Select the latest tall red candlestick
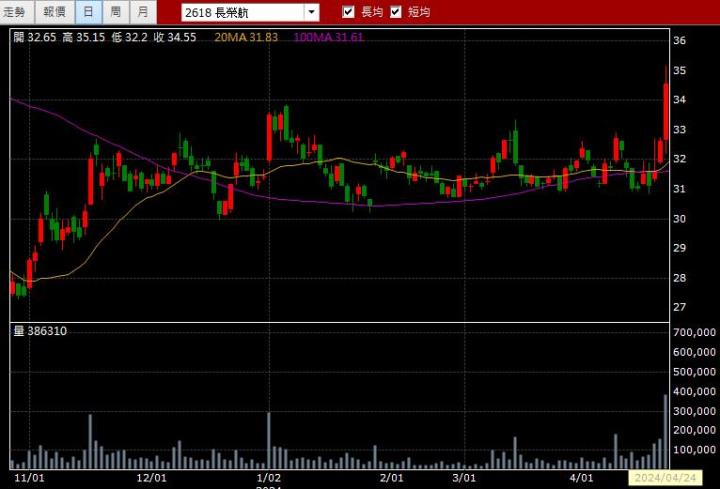Image resolution: width=720 pixels, height=489 pixels. click(666, 110)
